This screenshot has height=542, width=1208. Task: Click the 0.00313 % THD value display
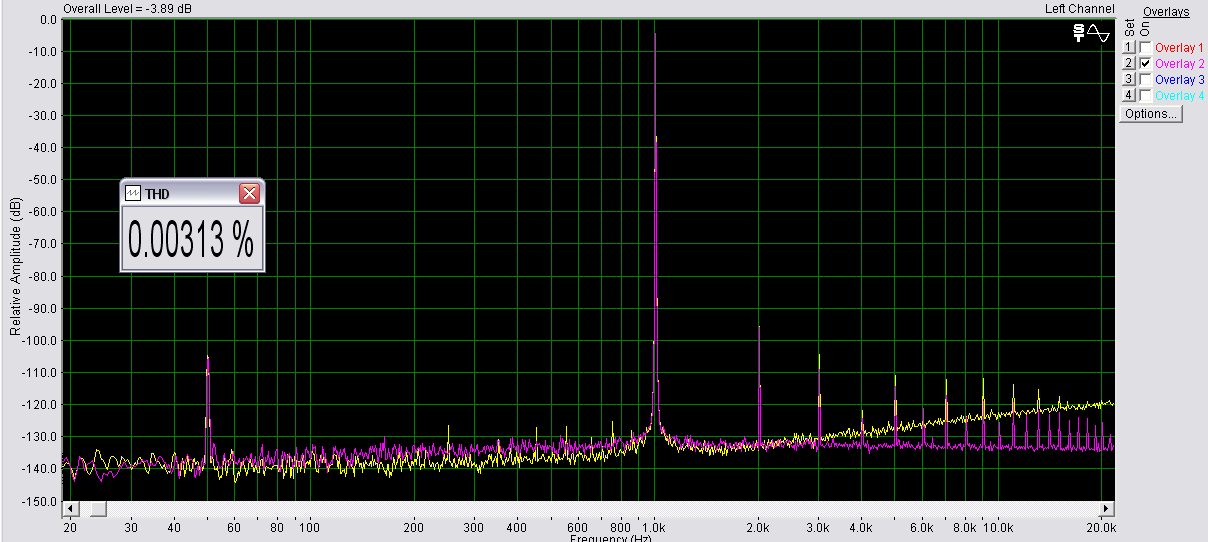[191, 240]
